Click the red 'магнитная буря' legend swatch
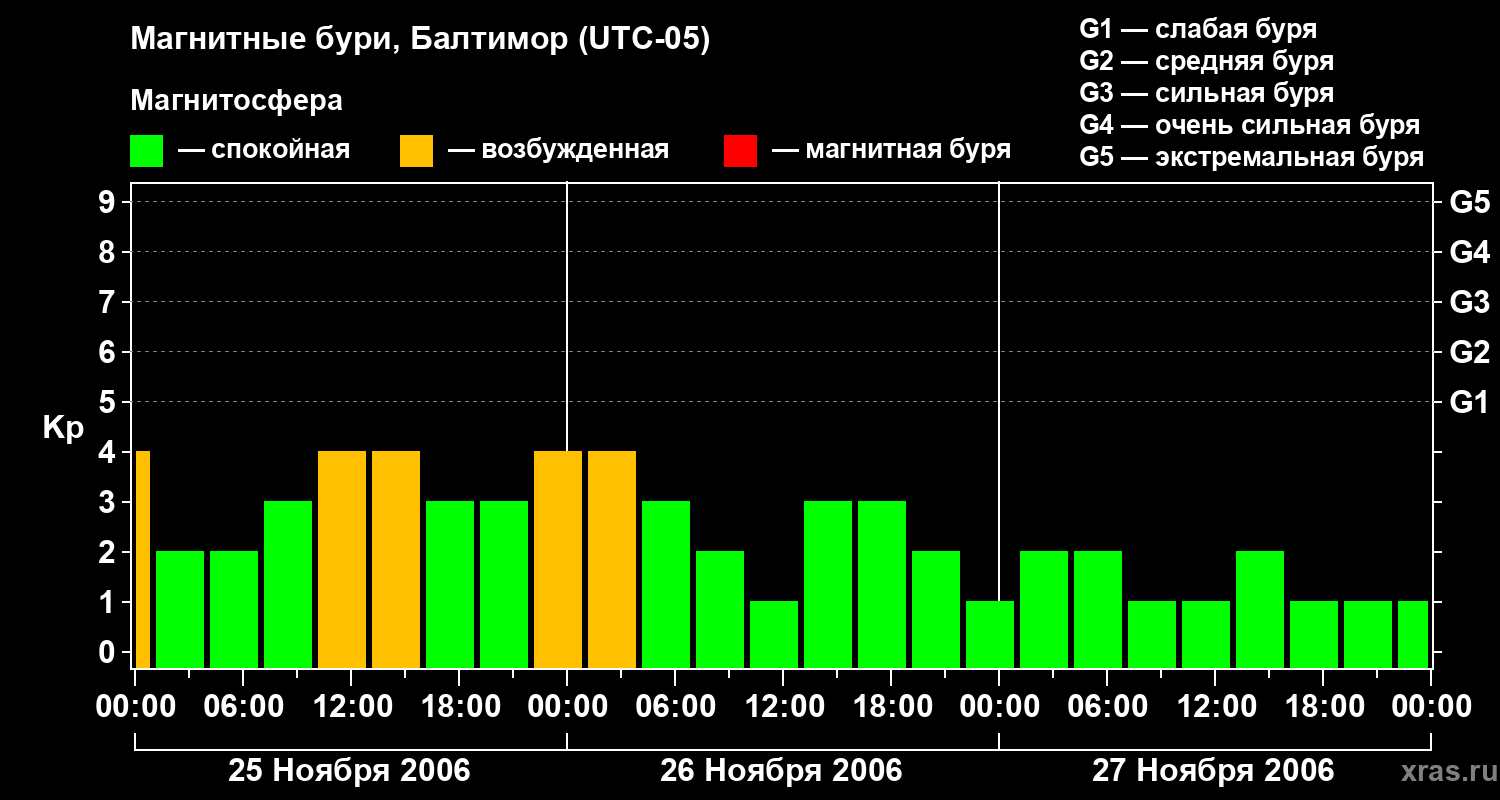 pos(740,151)
